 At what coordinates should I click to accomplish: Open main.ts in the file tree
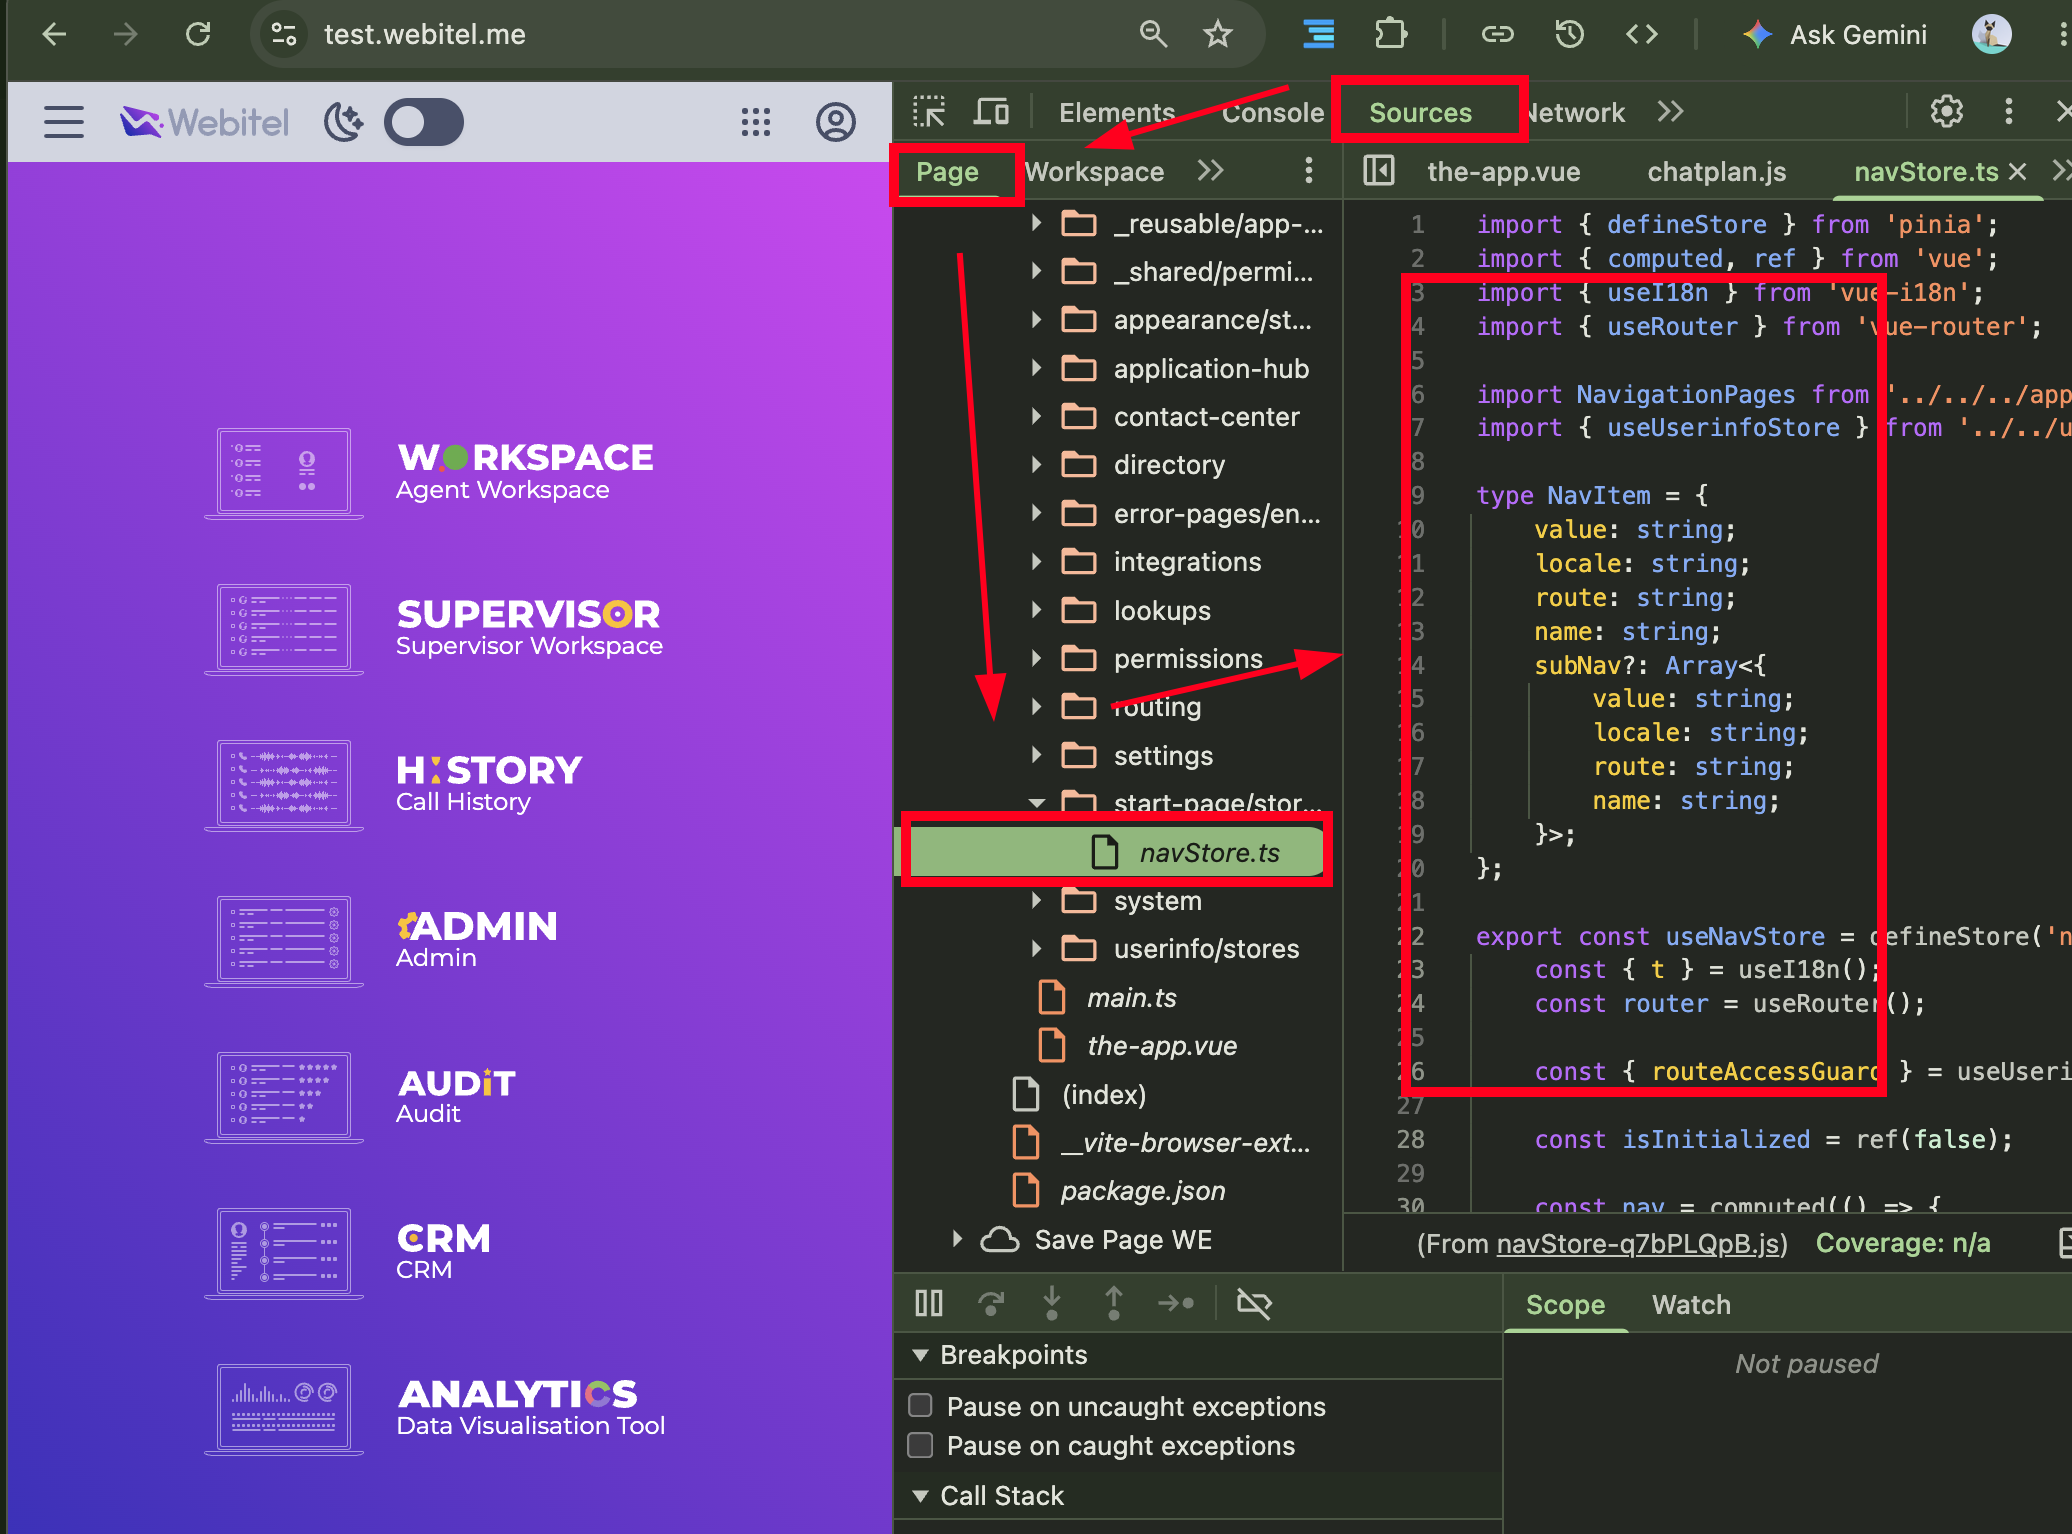(1130, 997)
